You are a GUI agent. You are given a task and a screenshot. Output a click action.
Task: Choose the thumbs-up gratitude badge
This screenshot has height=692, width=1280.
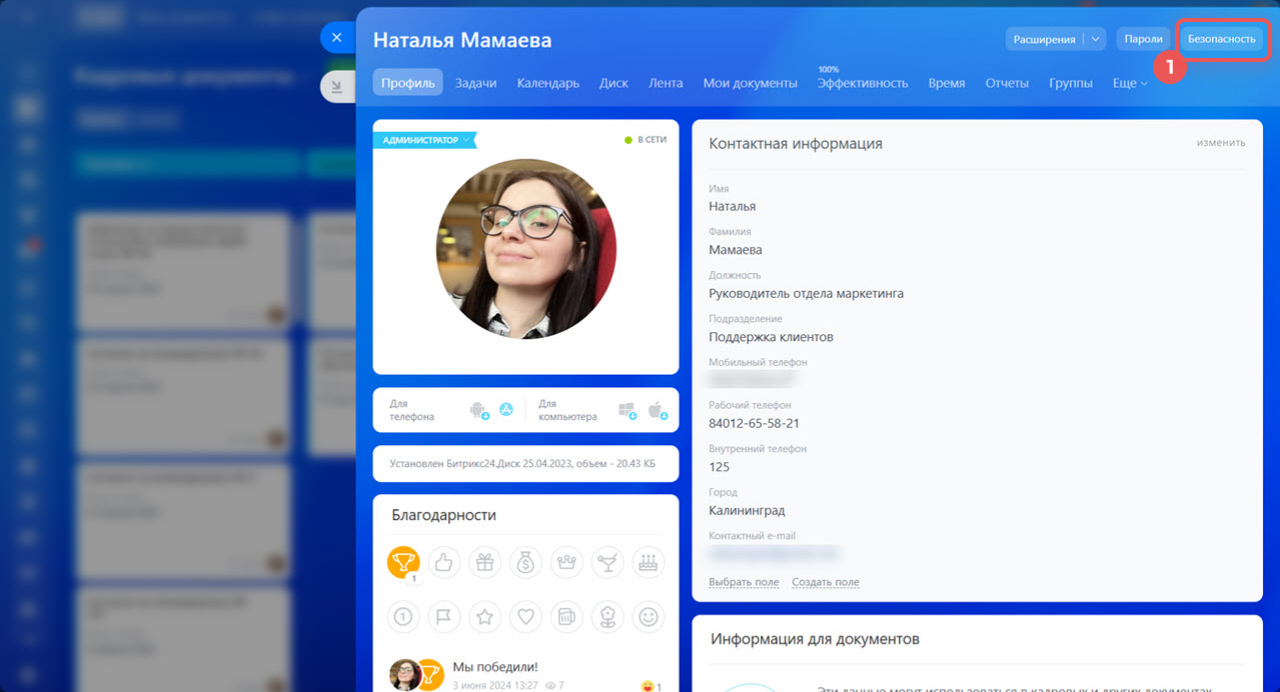click(x=444, y=562)
